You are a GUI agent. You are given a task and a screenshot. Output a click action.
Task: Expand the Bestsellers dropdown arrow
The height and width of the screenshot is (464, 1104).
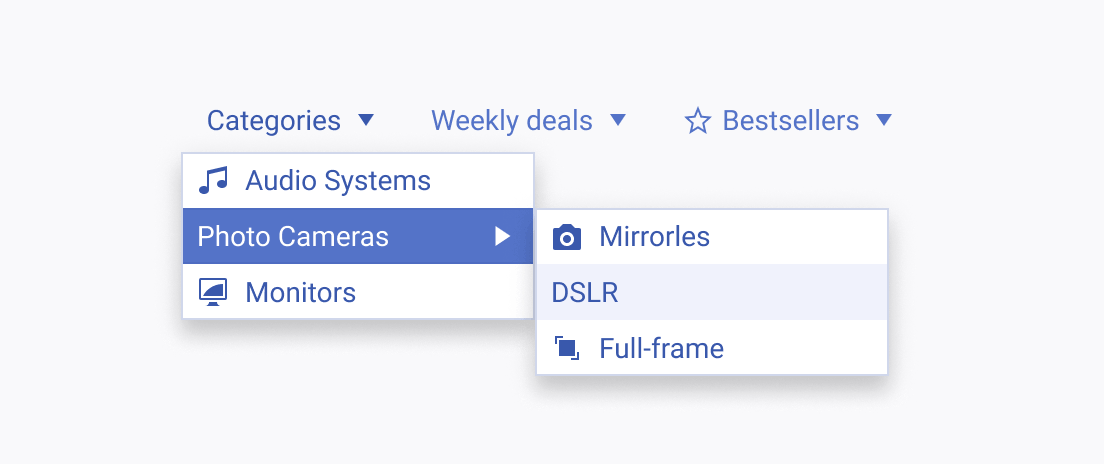(884, 120)
